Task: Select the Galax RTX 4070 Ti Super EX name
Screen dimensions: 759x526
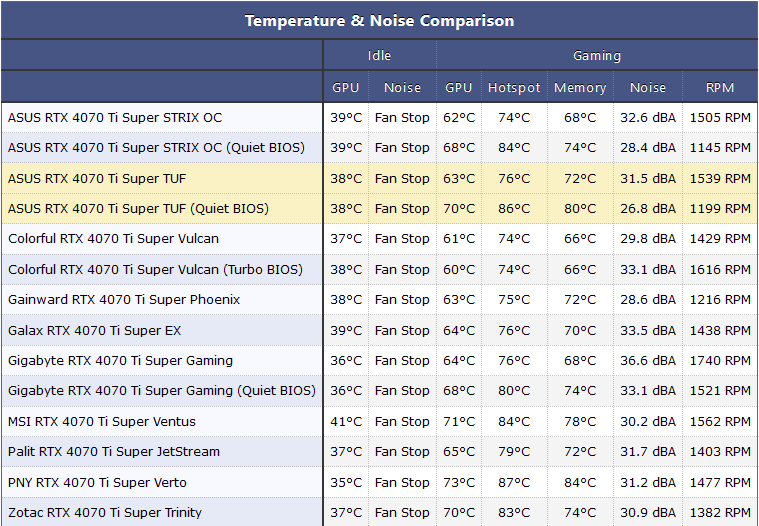Action: (x=95, y=330)
